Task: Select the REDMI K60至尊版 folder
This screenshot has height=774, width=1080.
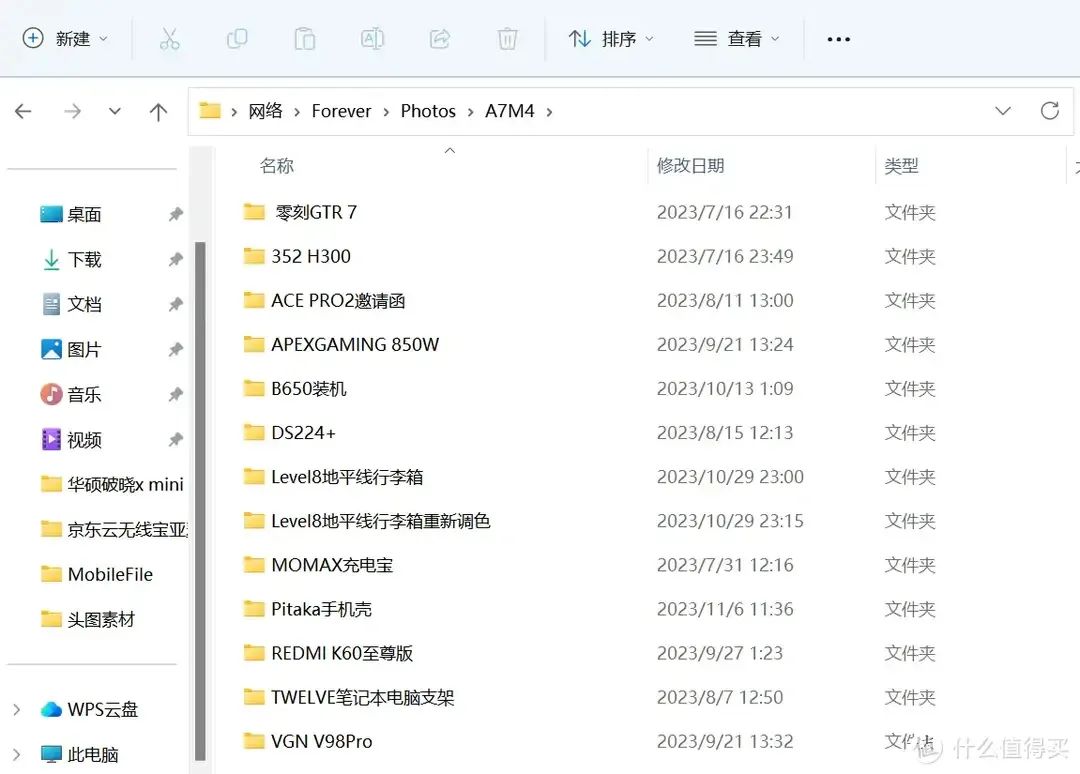Action: pos(328,653)
